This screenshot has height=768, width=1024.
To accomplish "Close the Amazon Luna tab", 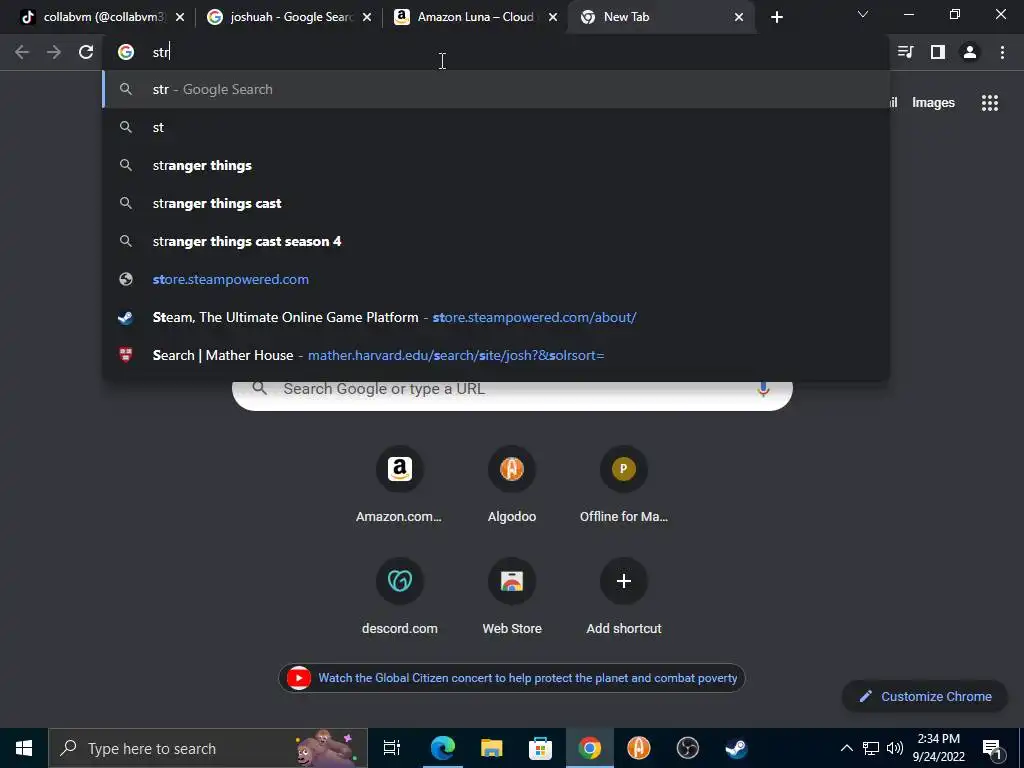I will (x=553, y=17).
